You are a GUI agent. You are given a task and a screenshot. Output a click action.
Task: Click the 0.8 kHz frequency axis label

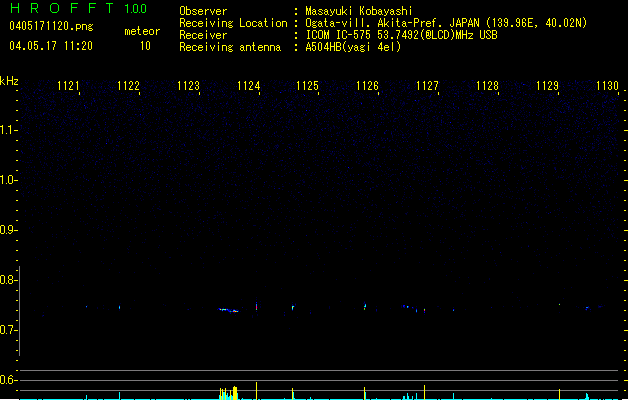[8, 280]
